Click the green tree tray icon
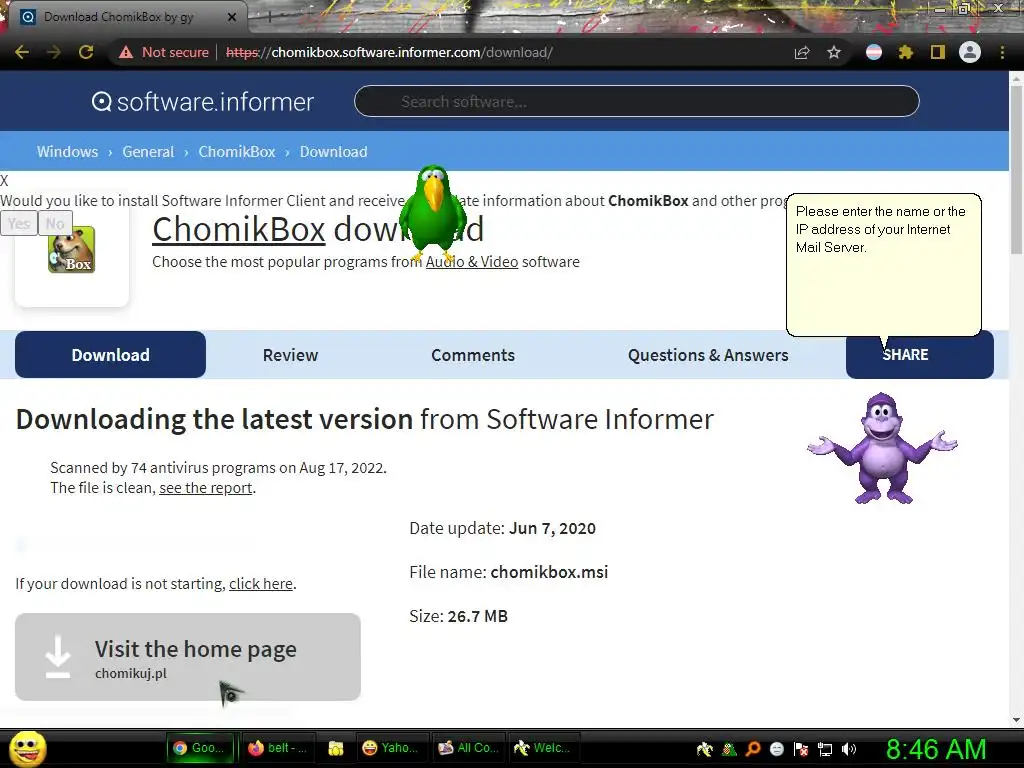The width and height of the screenshot is (1024, 768). 729,749
